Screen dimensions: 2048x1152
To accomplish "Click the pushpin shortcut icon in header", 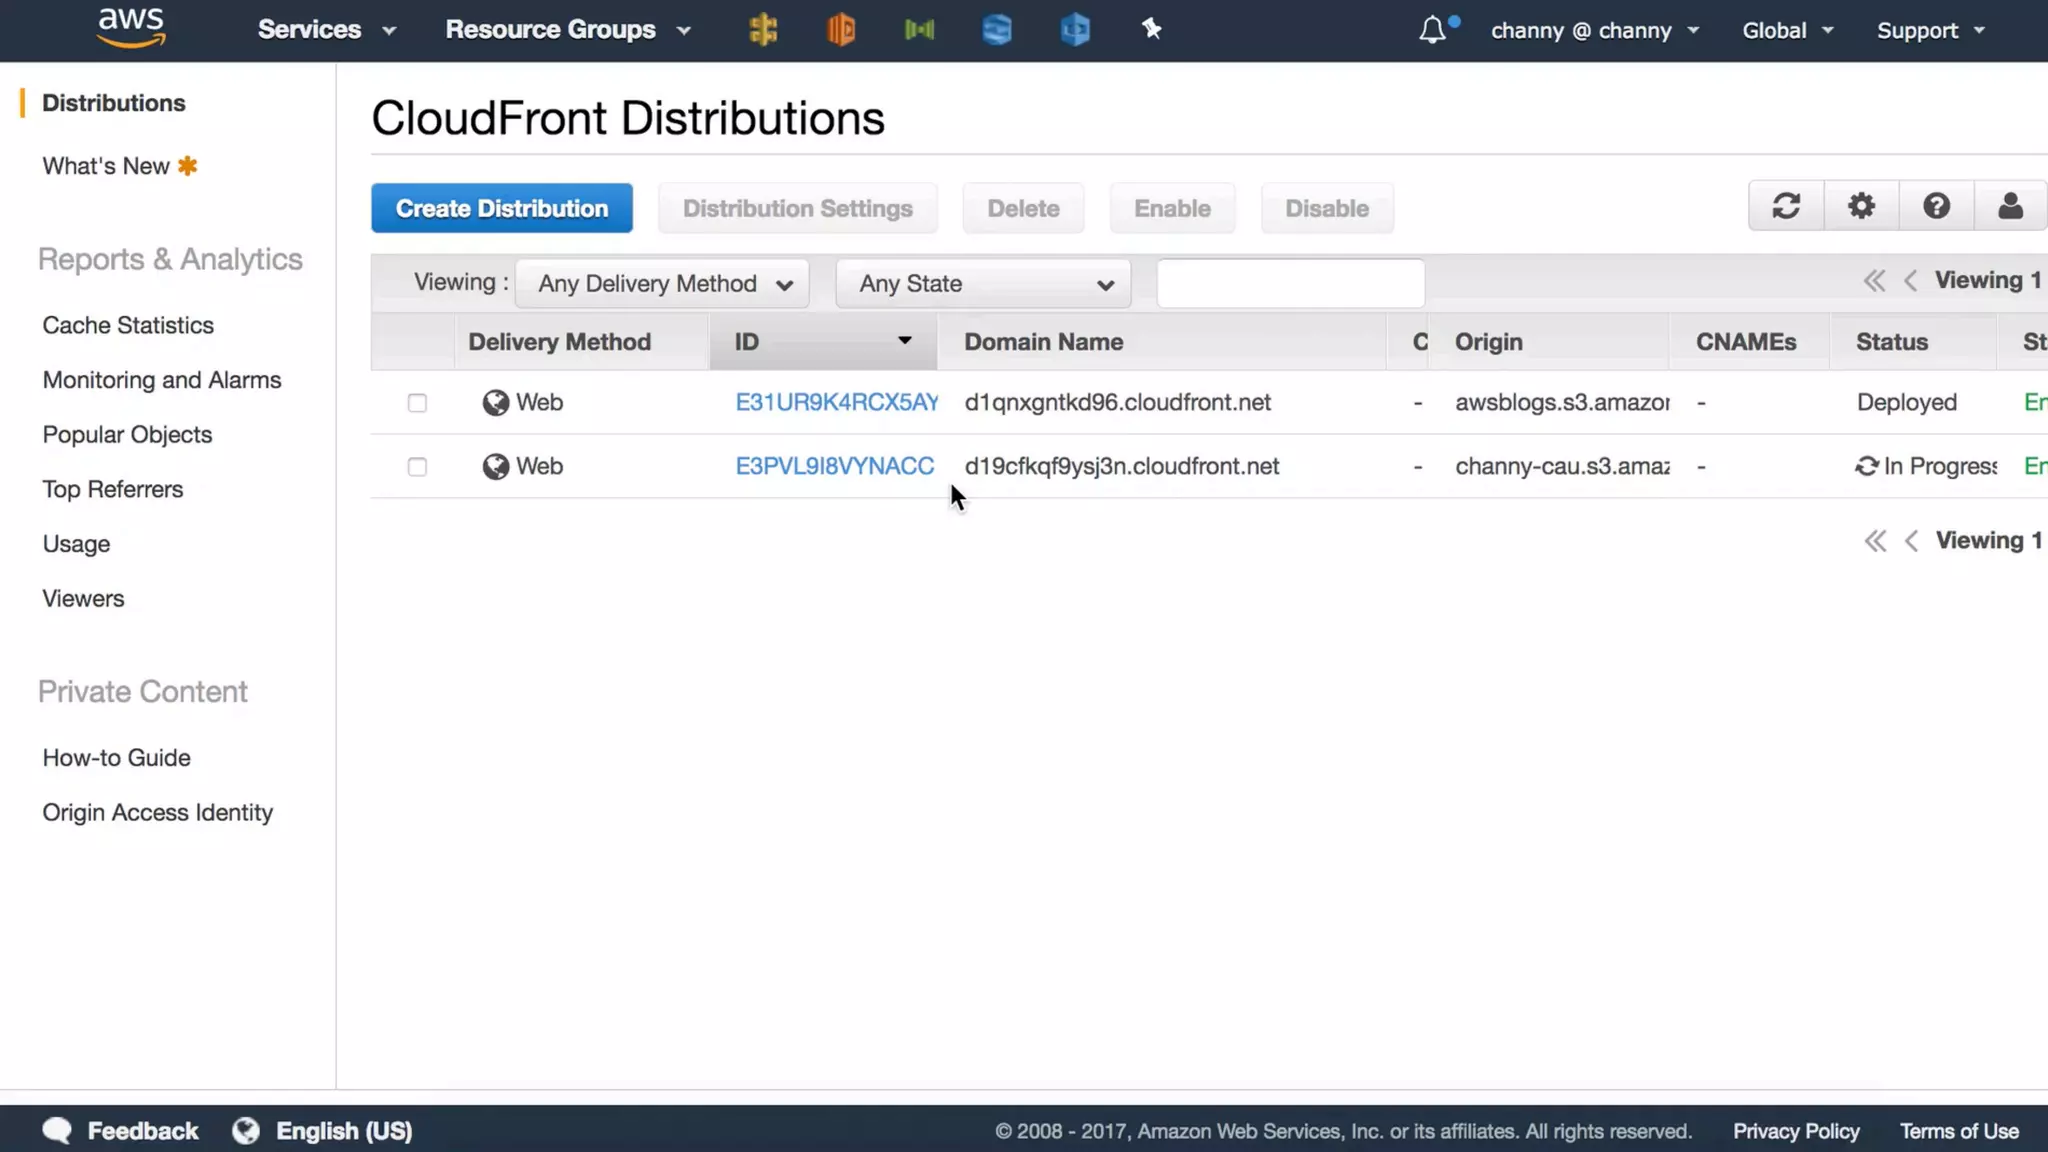I will point(1152,30).
